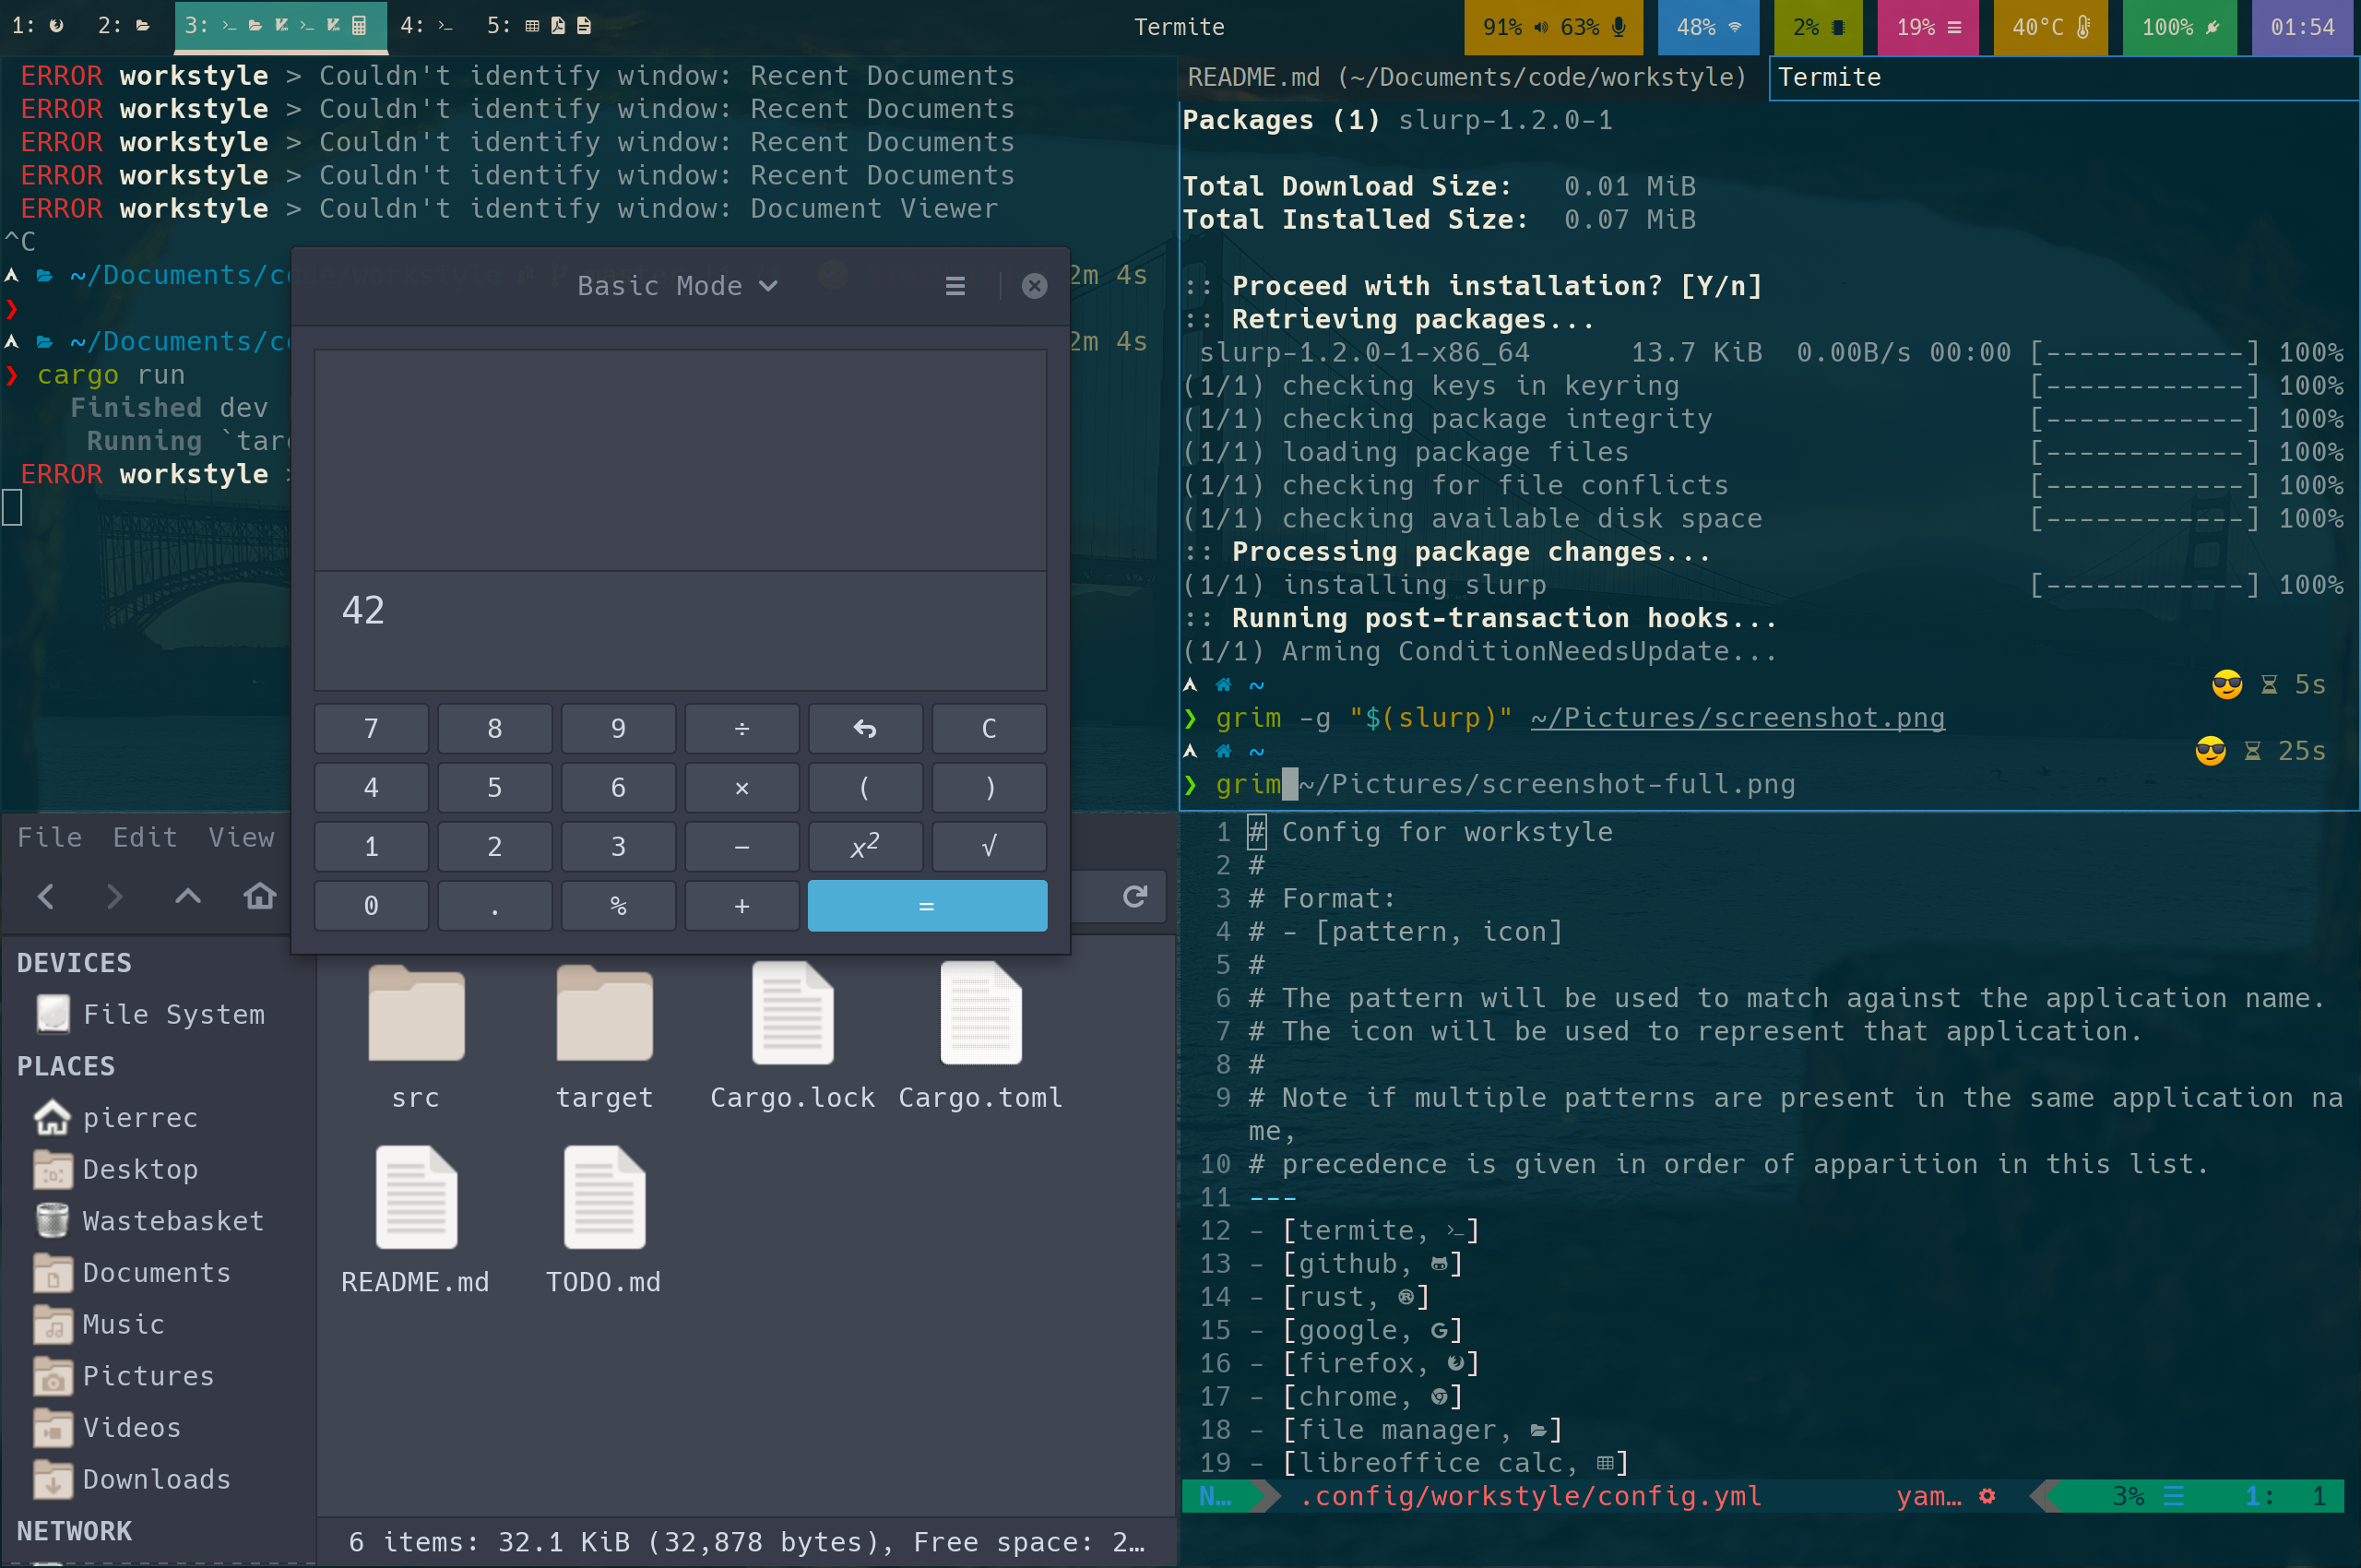2361x1568 pixels.
Task: Select Desktop in Places sidebar
Action: 118,1169
